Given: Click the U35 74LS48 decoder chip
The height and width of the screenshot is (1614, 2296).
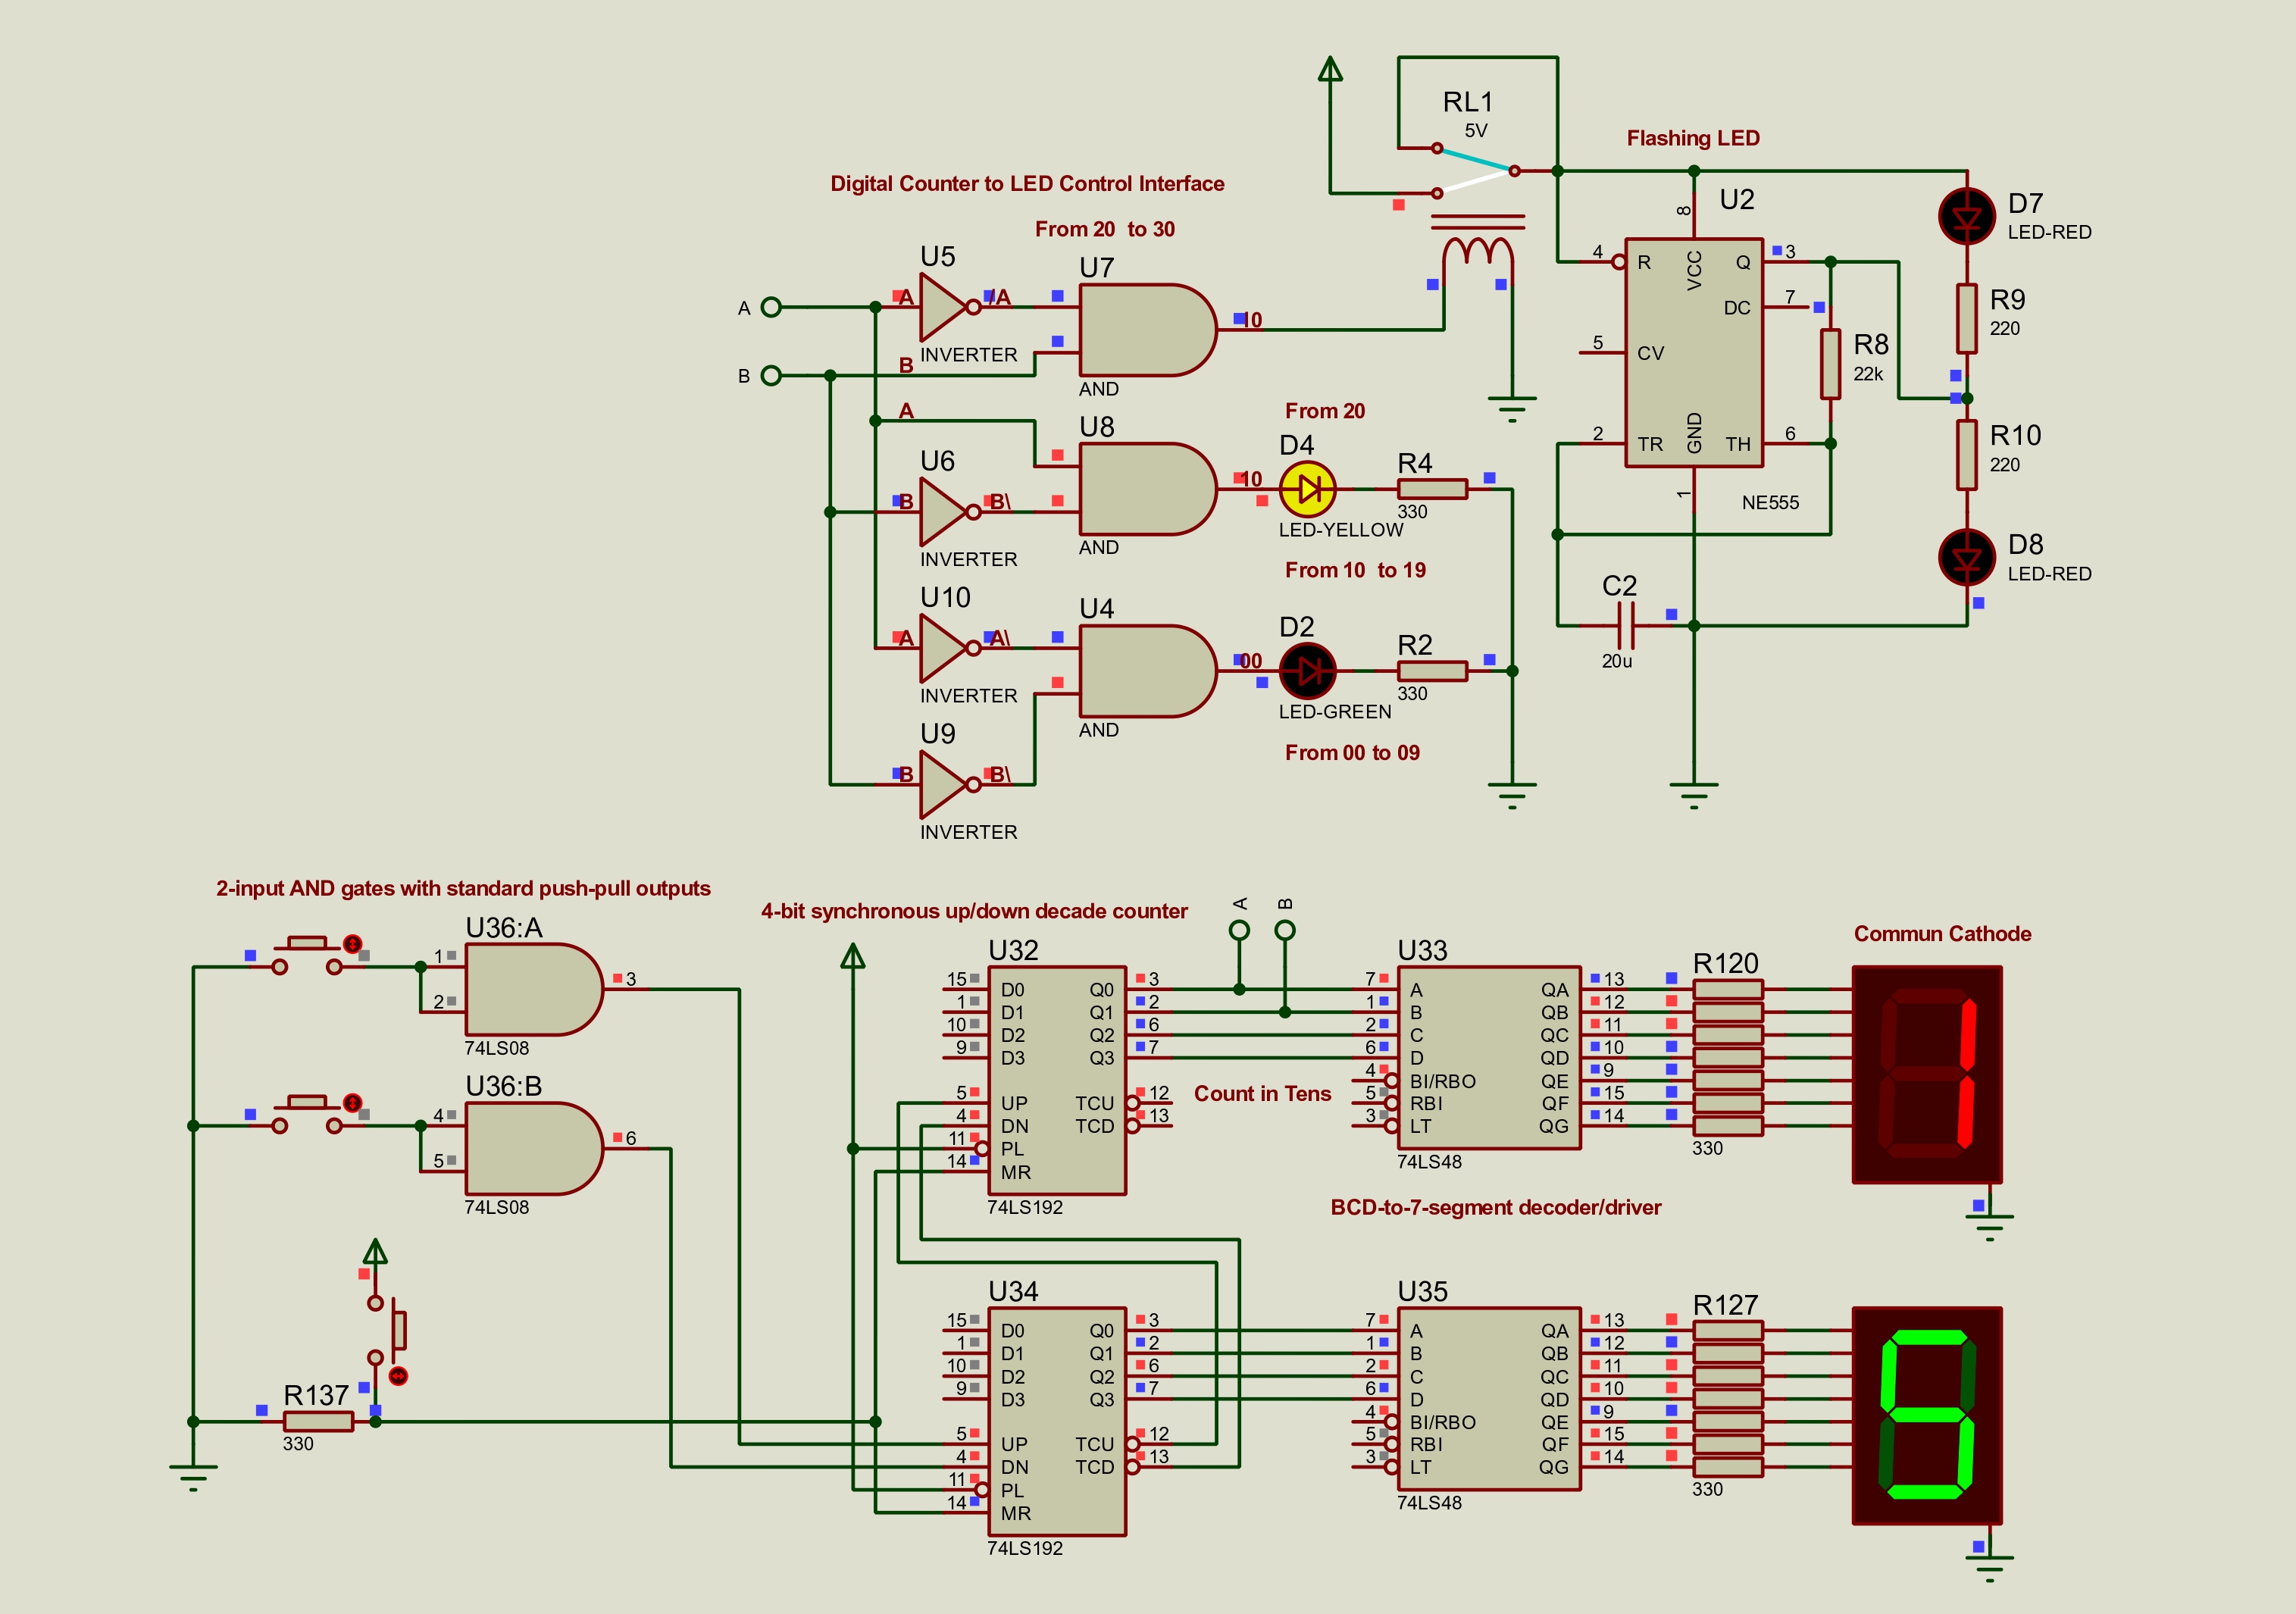Looking at the screenshot, I should (x=1489, y=1398).
